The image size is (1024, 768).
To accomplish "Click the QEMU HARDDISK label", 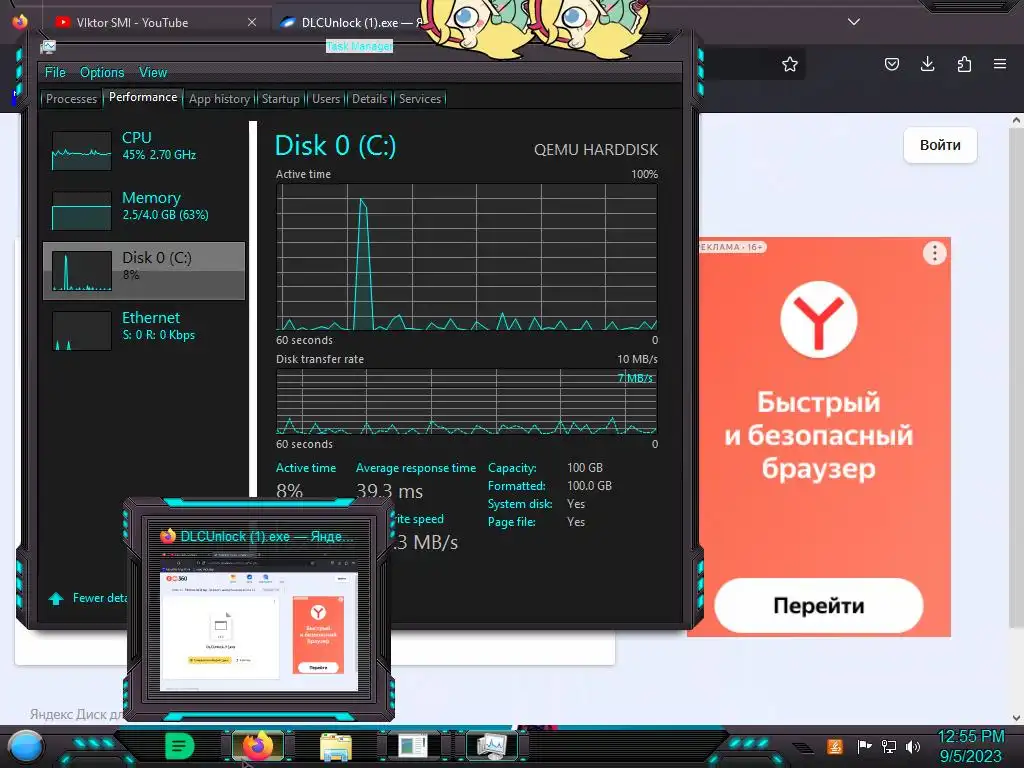I will [x=596, y=150].
